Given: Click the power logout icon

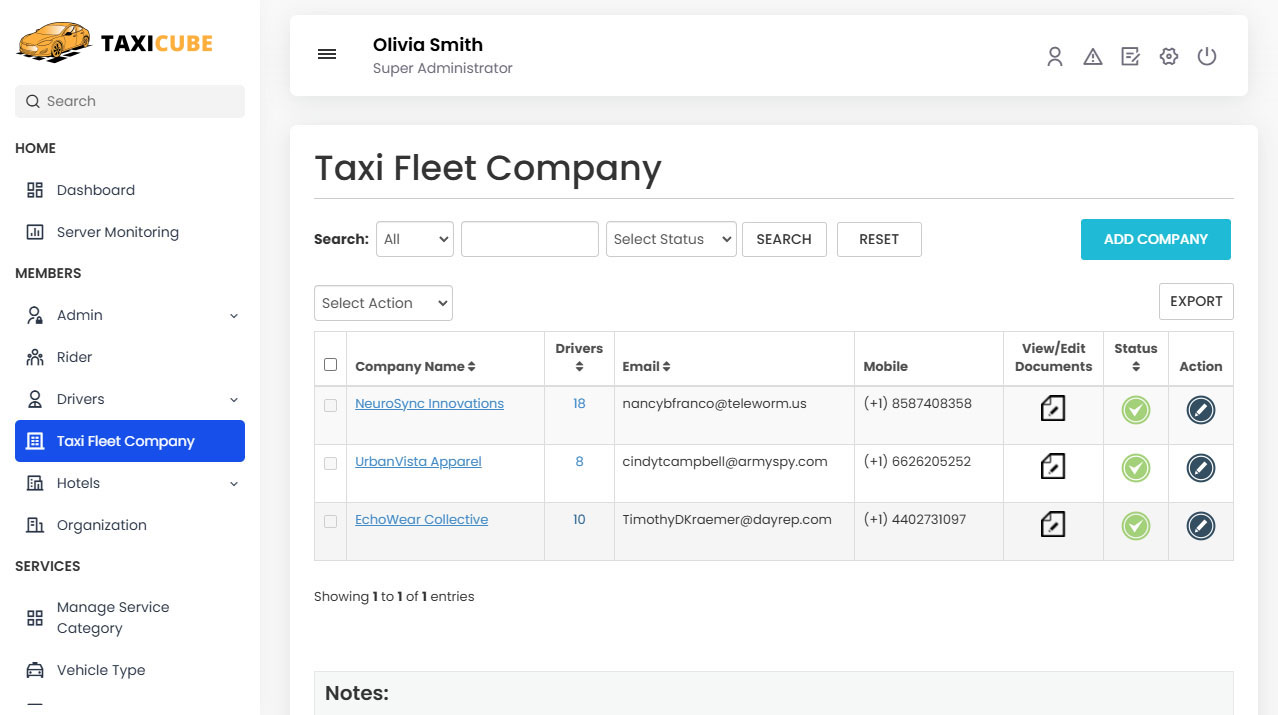Looking at the screenshot, I should pyautogui.click(x=1206, y=57).
